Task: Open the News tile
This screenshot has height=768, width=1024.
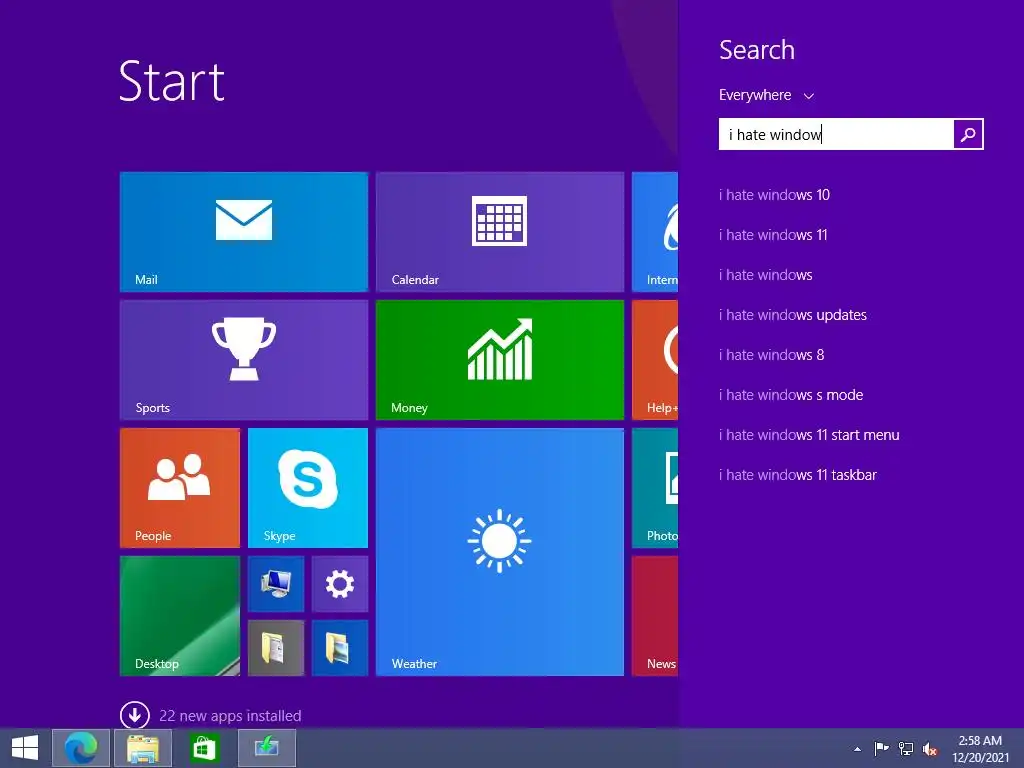Action: point(655,616)
